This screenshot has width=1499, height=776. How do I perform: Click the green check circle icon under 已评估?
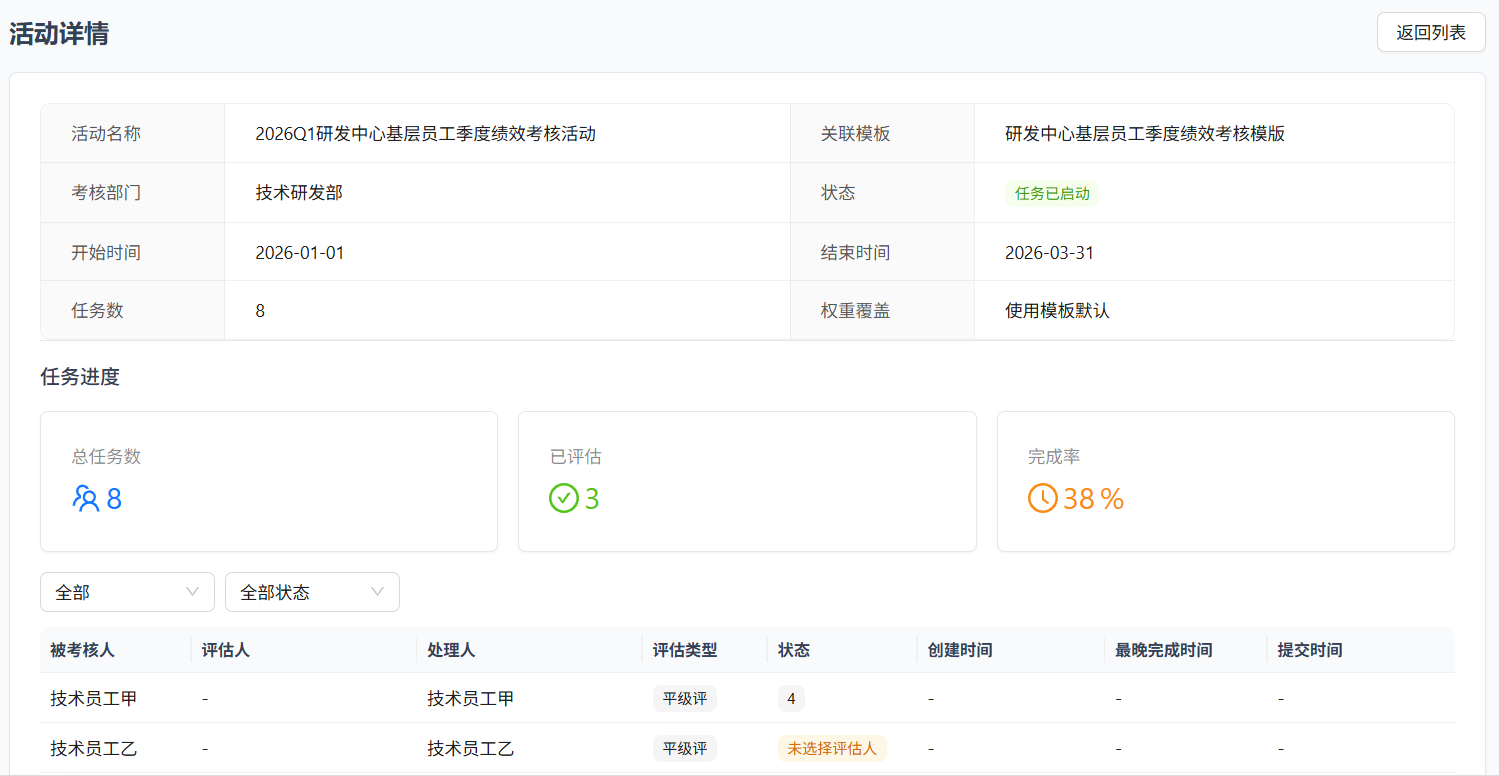pyautogui.click(x=564, y=498)
